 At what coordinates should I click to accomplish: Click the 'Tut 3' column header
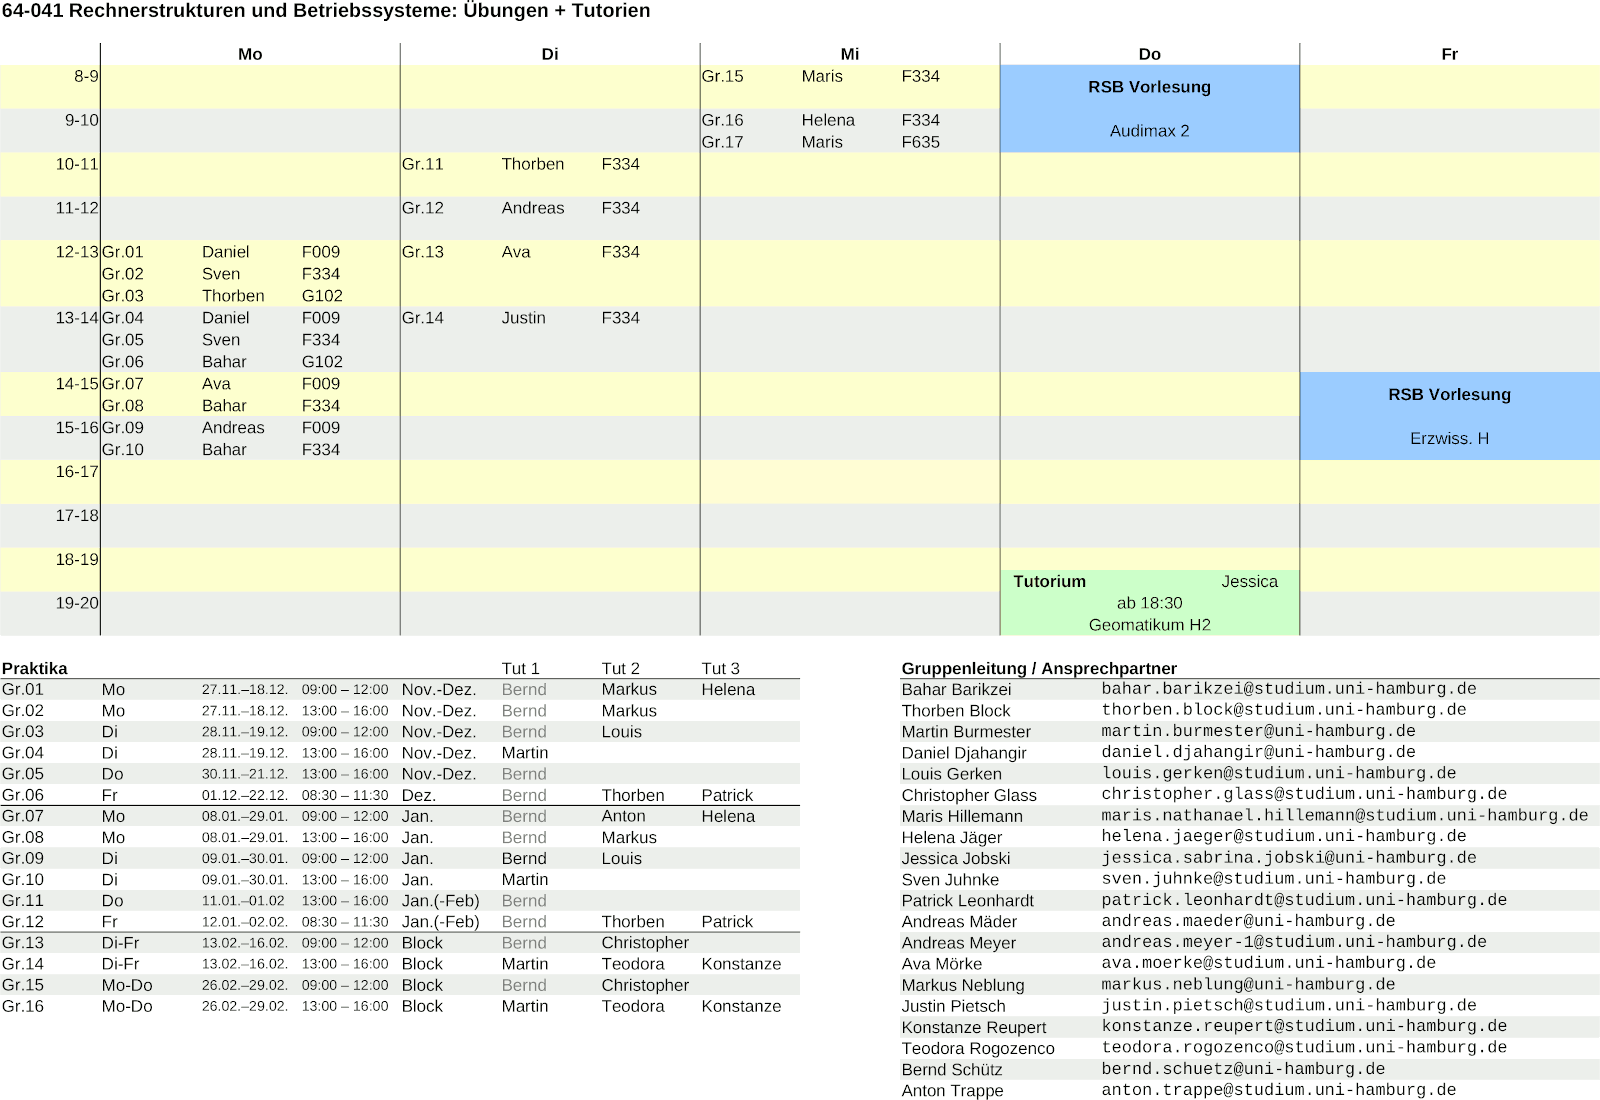(721, 669)
